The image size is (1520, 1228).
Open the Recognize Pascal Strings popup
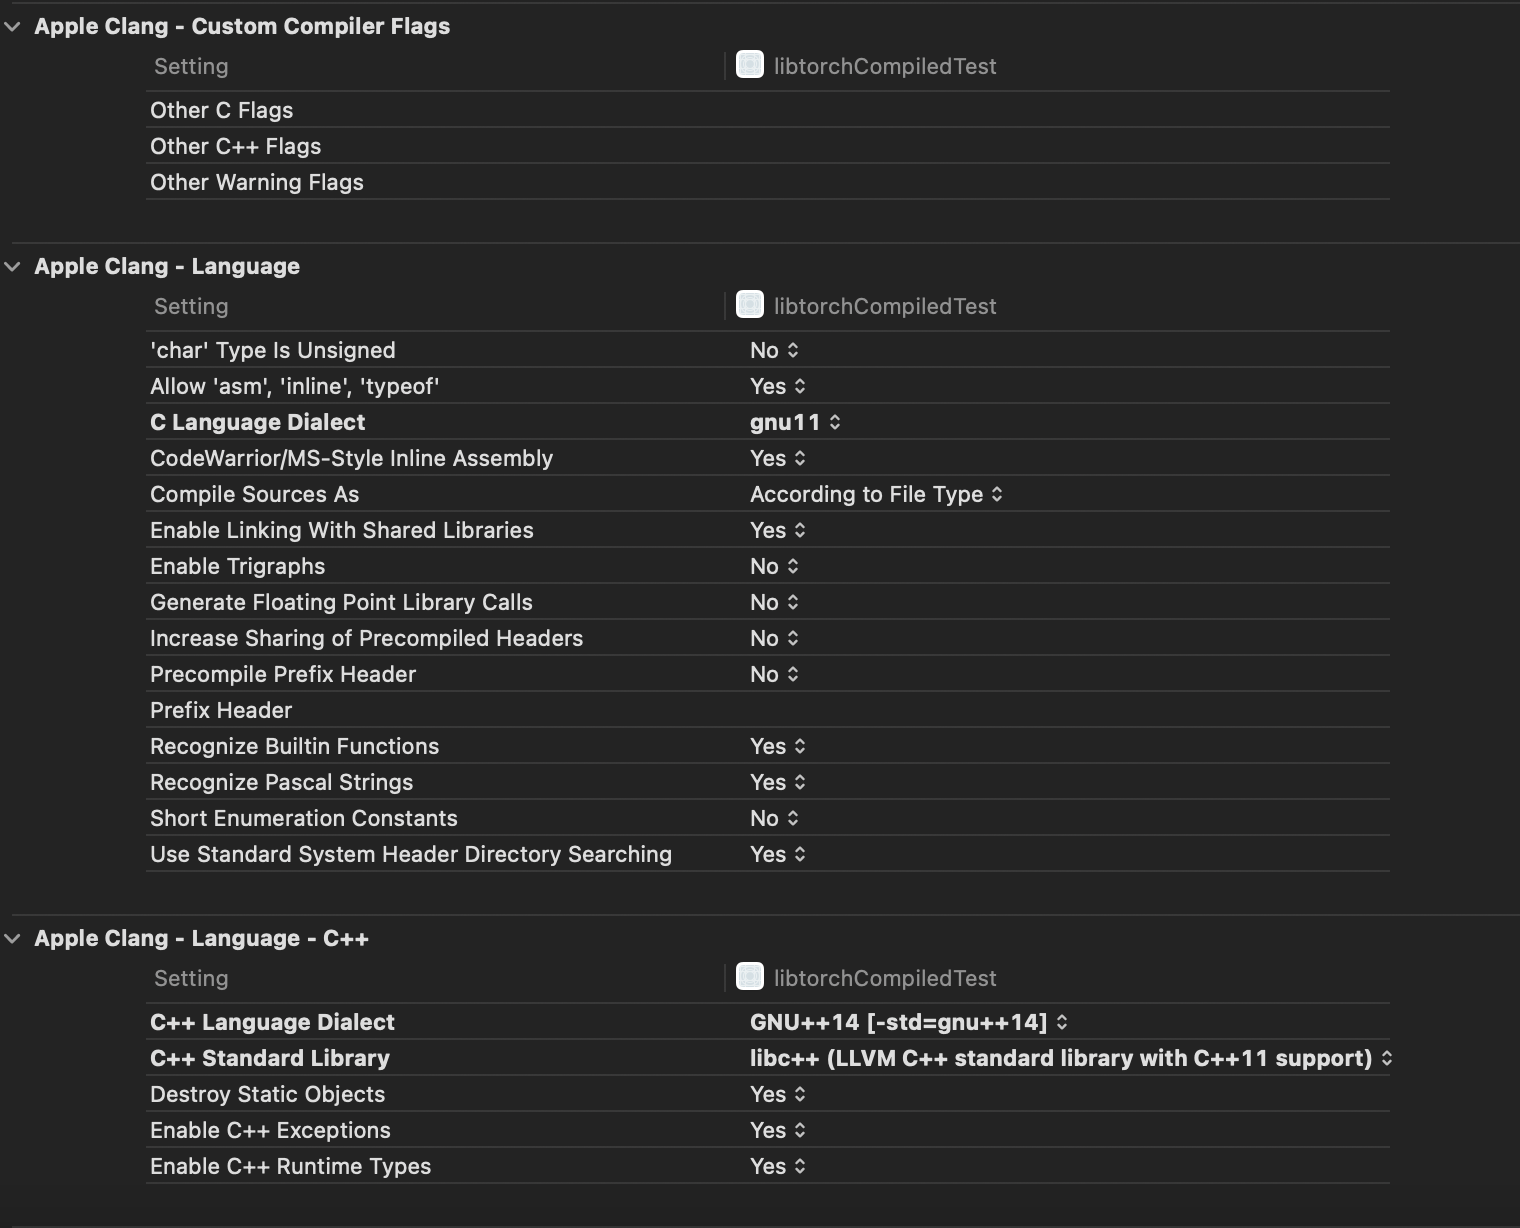tap(778, 782)
